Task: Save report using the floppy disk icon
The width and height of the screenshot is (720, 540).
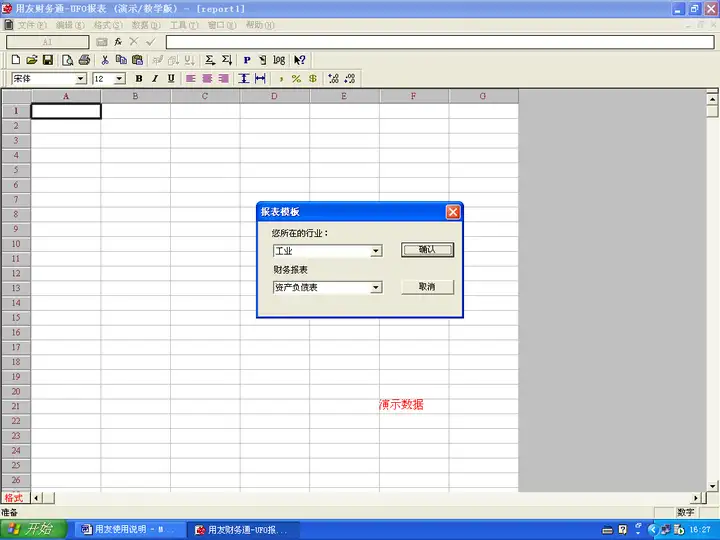Action: [x=48, y=60]
